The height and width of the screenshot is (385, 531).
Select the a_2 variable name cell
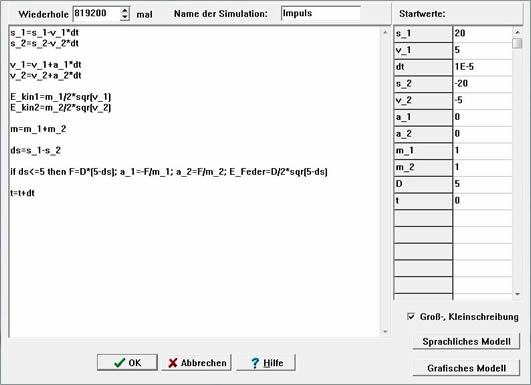click(x=423, y=134)
